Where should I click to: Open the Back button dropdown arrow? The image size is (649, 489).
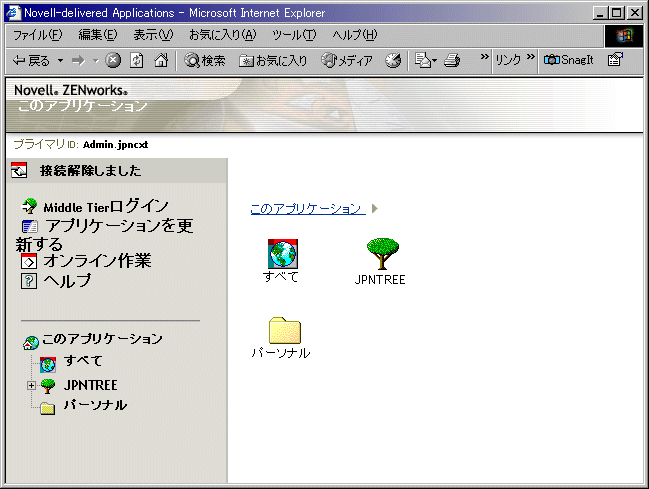click(60, 60)
